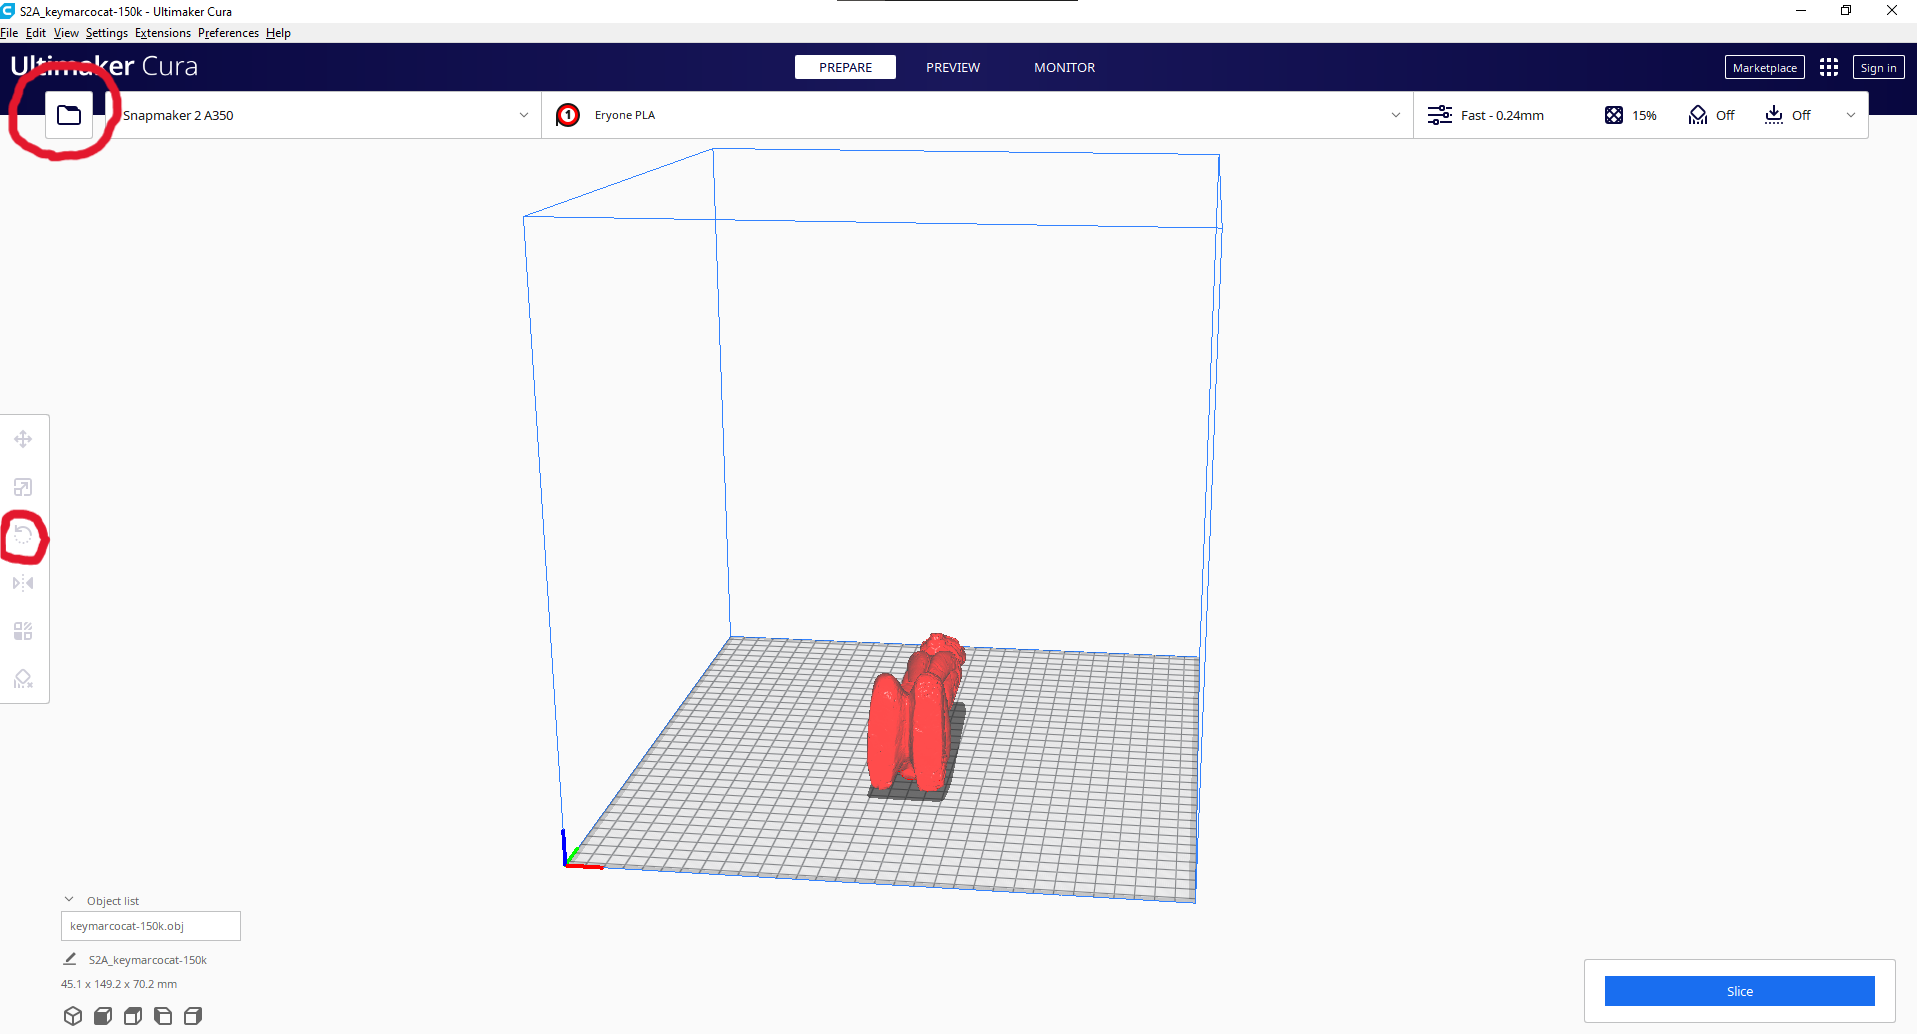Click the open file folder icon
Screen dimensions: 1917x1034
click(69, 114)
